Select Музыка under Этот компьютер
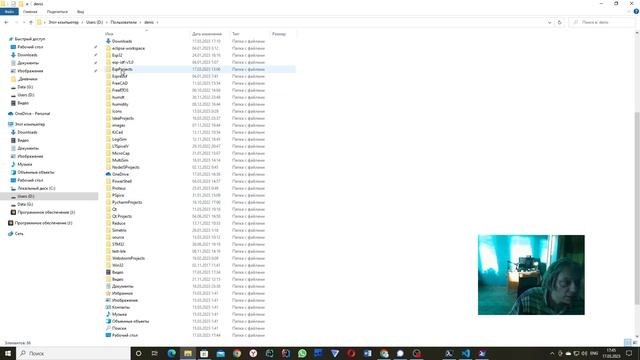 [24, 164]
